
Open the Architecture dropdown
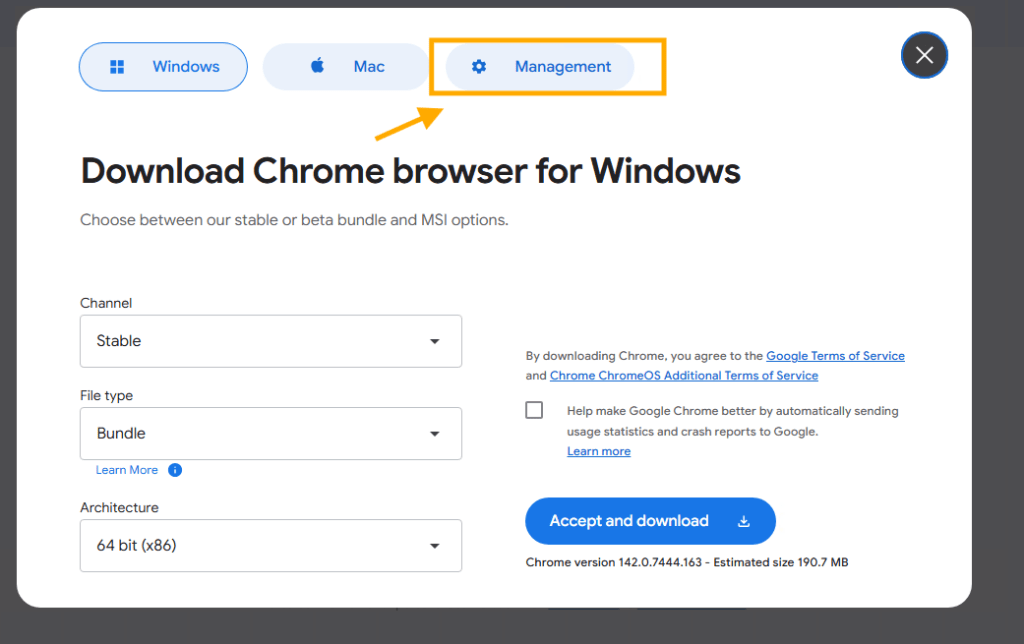coord(270,545)
